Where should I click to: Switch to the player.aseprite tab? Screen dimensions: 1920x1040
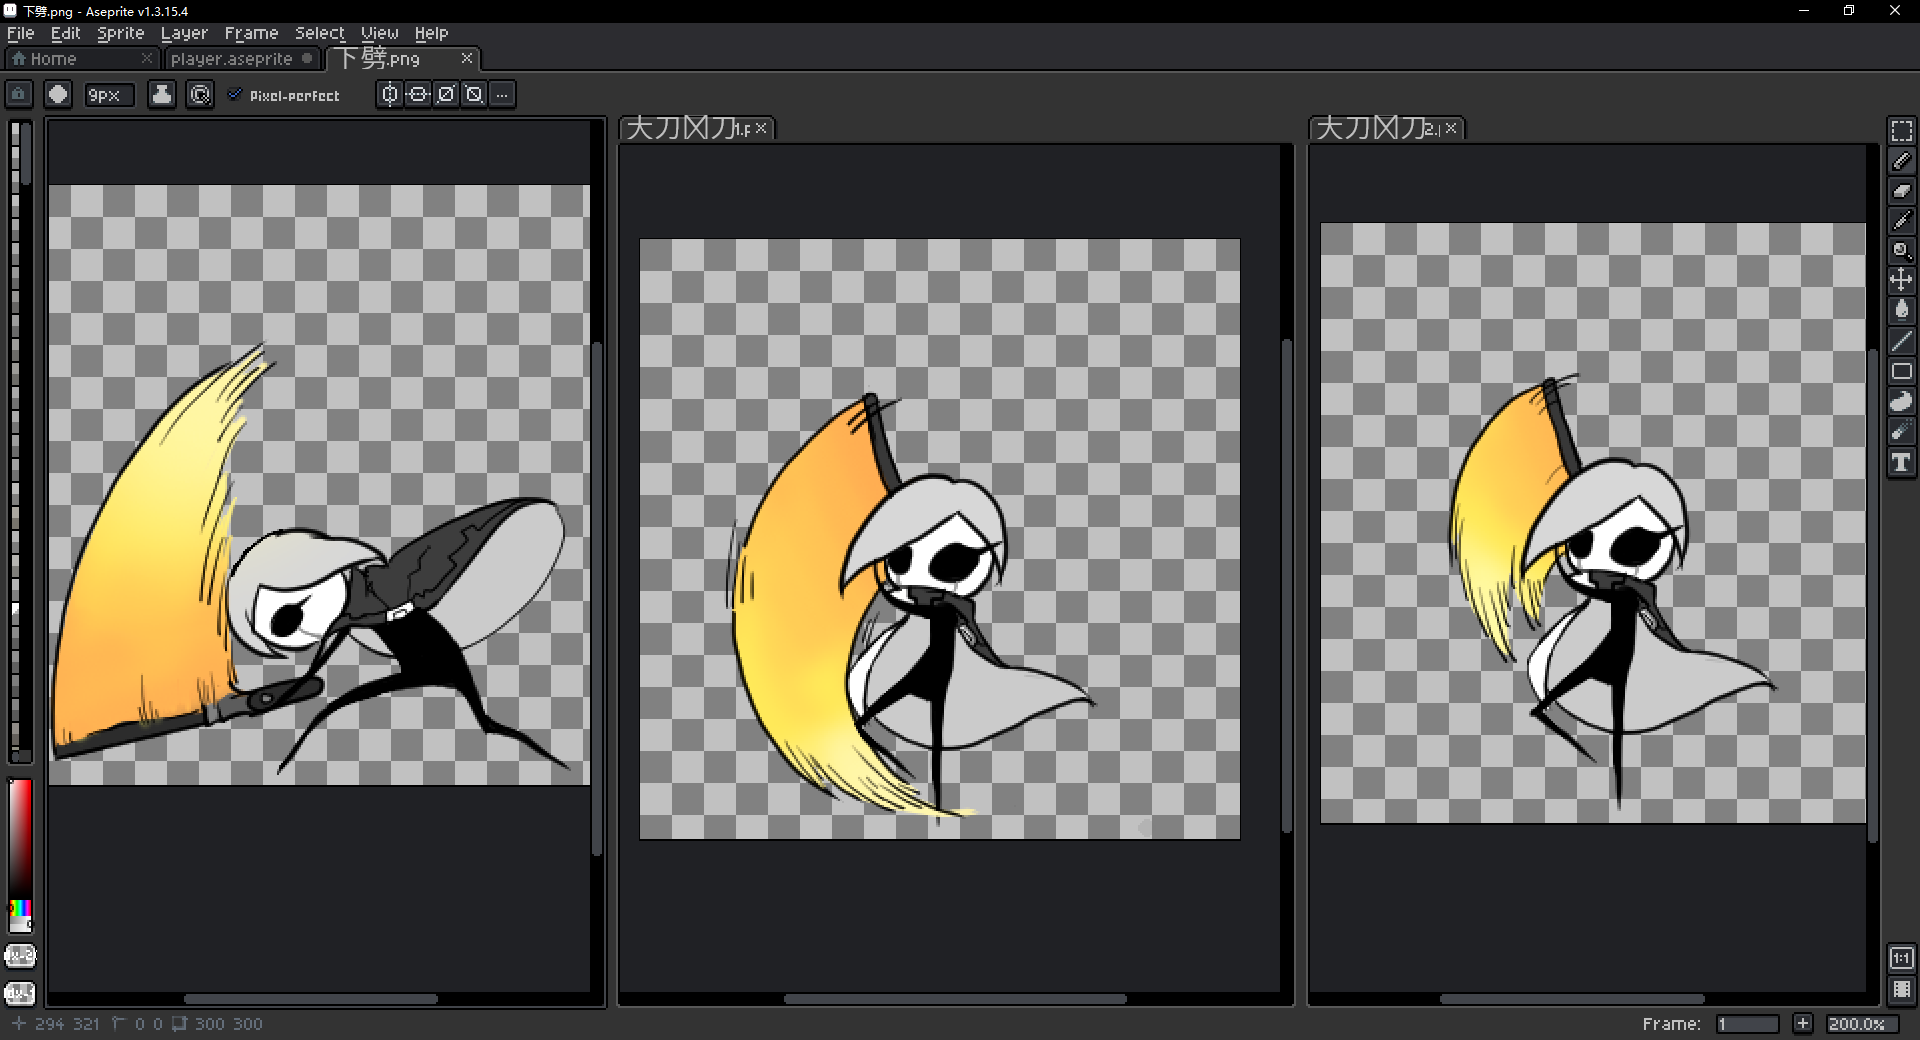tap(232, 59)
